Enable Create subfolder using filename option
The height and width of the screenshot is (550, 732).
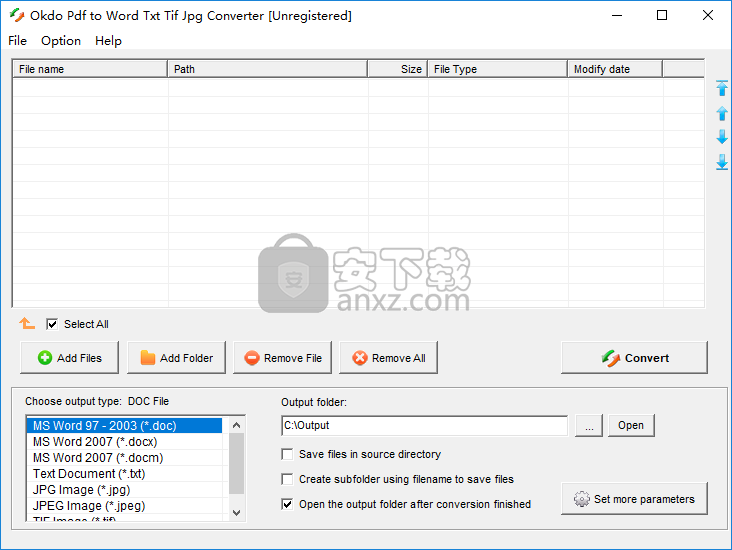pyautogui.click(x=288, y=479)
